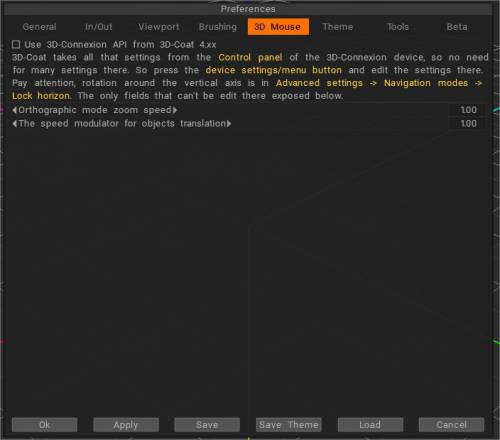Edit the Orthographic zoom speed value field
Viewport: 500px width, 440px height.
(467, 110)
